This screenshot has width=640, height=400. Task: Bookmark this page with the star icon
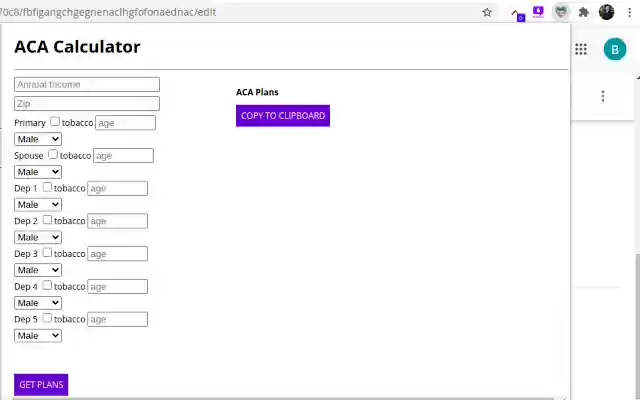tap(487, 12)
